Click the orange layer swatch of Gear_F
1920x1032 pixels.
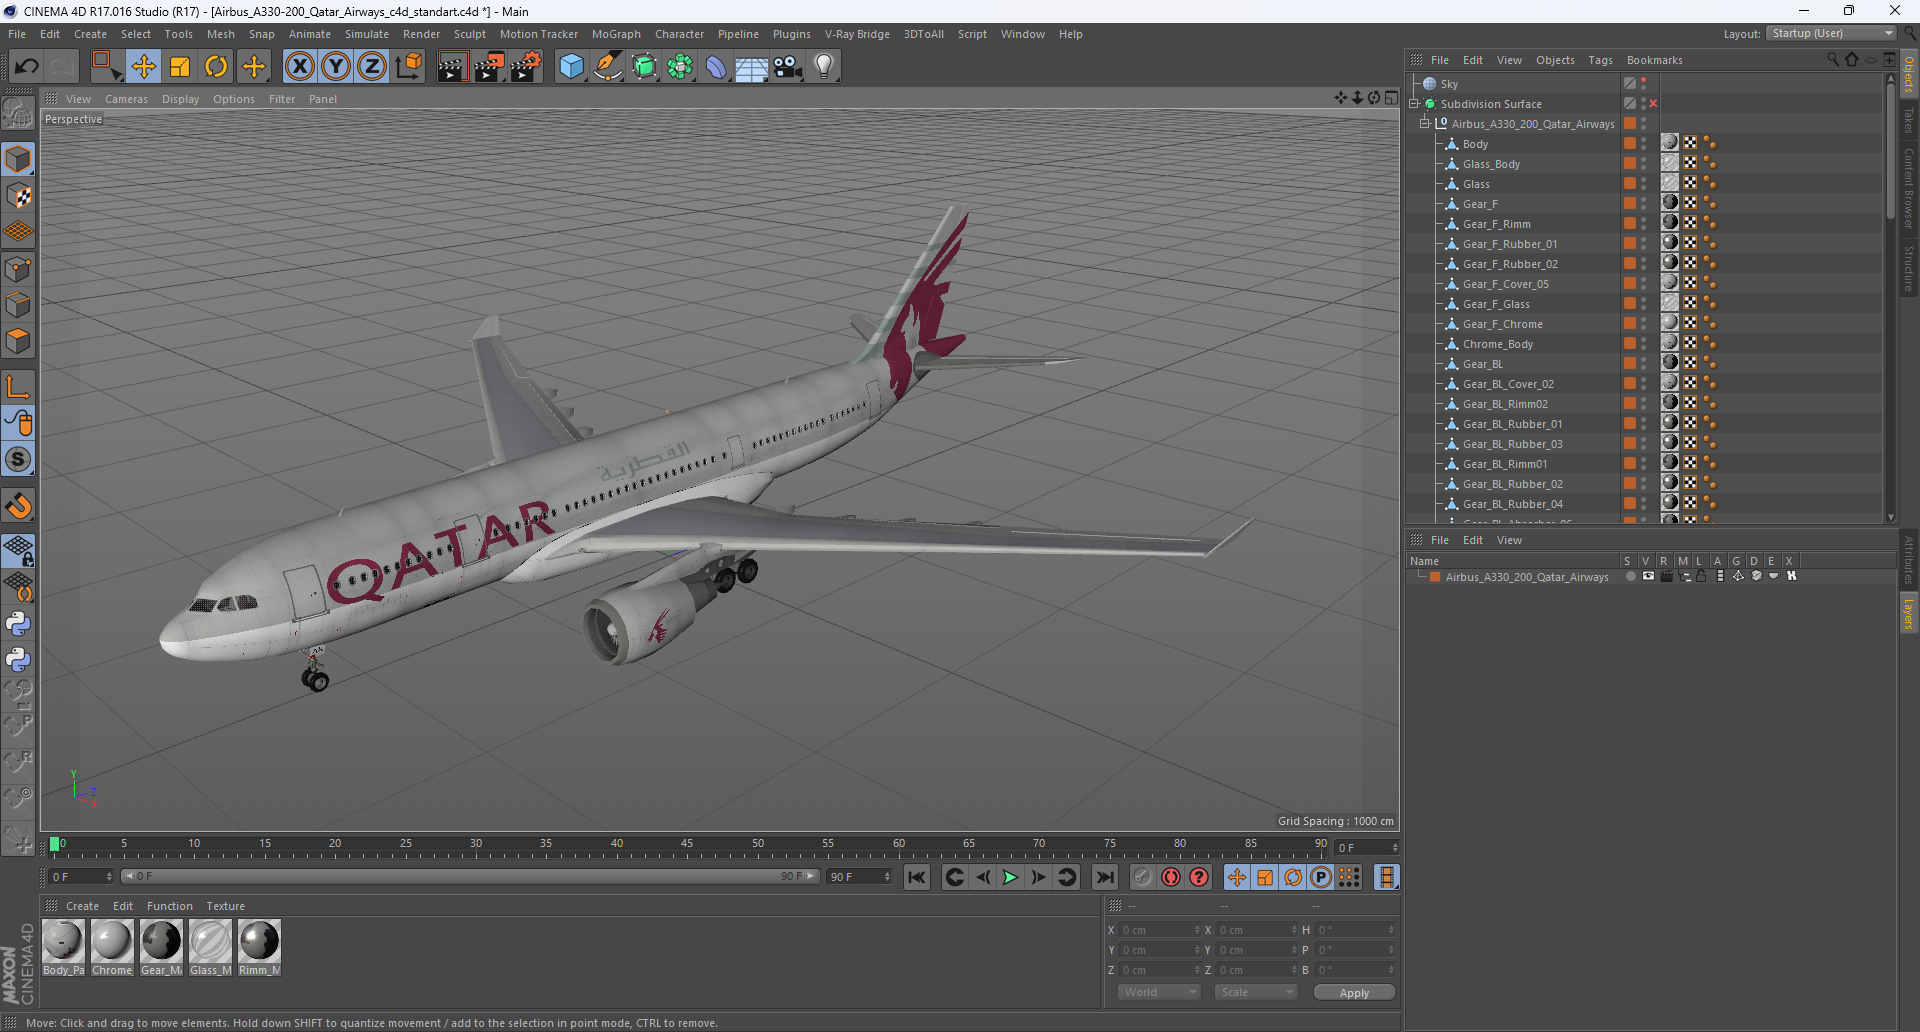[x=1630, y=203]
